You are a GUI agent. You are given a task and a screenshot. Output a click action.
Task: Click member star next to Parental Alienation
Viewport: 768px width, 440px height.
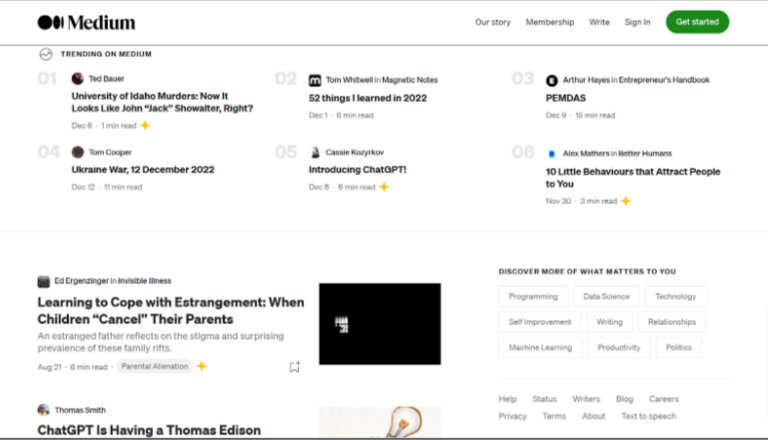click(202, 366)
